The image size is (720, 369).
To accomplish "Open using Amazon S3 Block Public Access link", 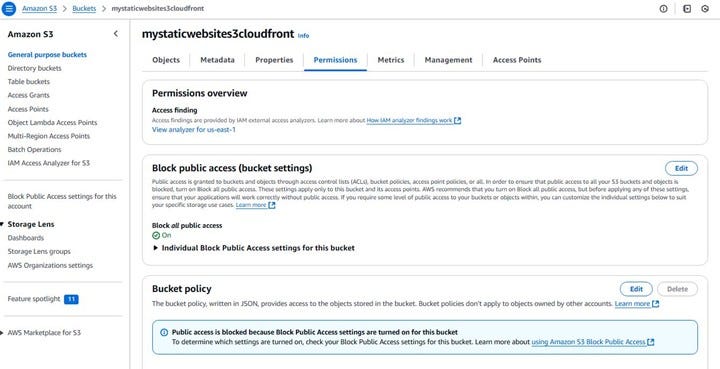I will [588, 342].
